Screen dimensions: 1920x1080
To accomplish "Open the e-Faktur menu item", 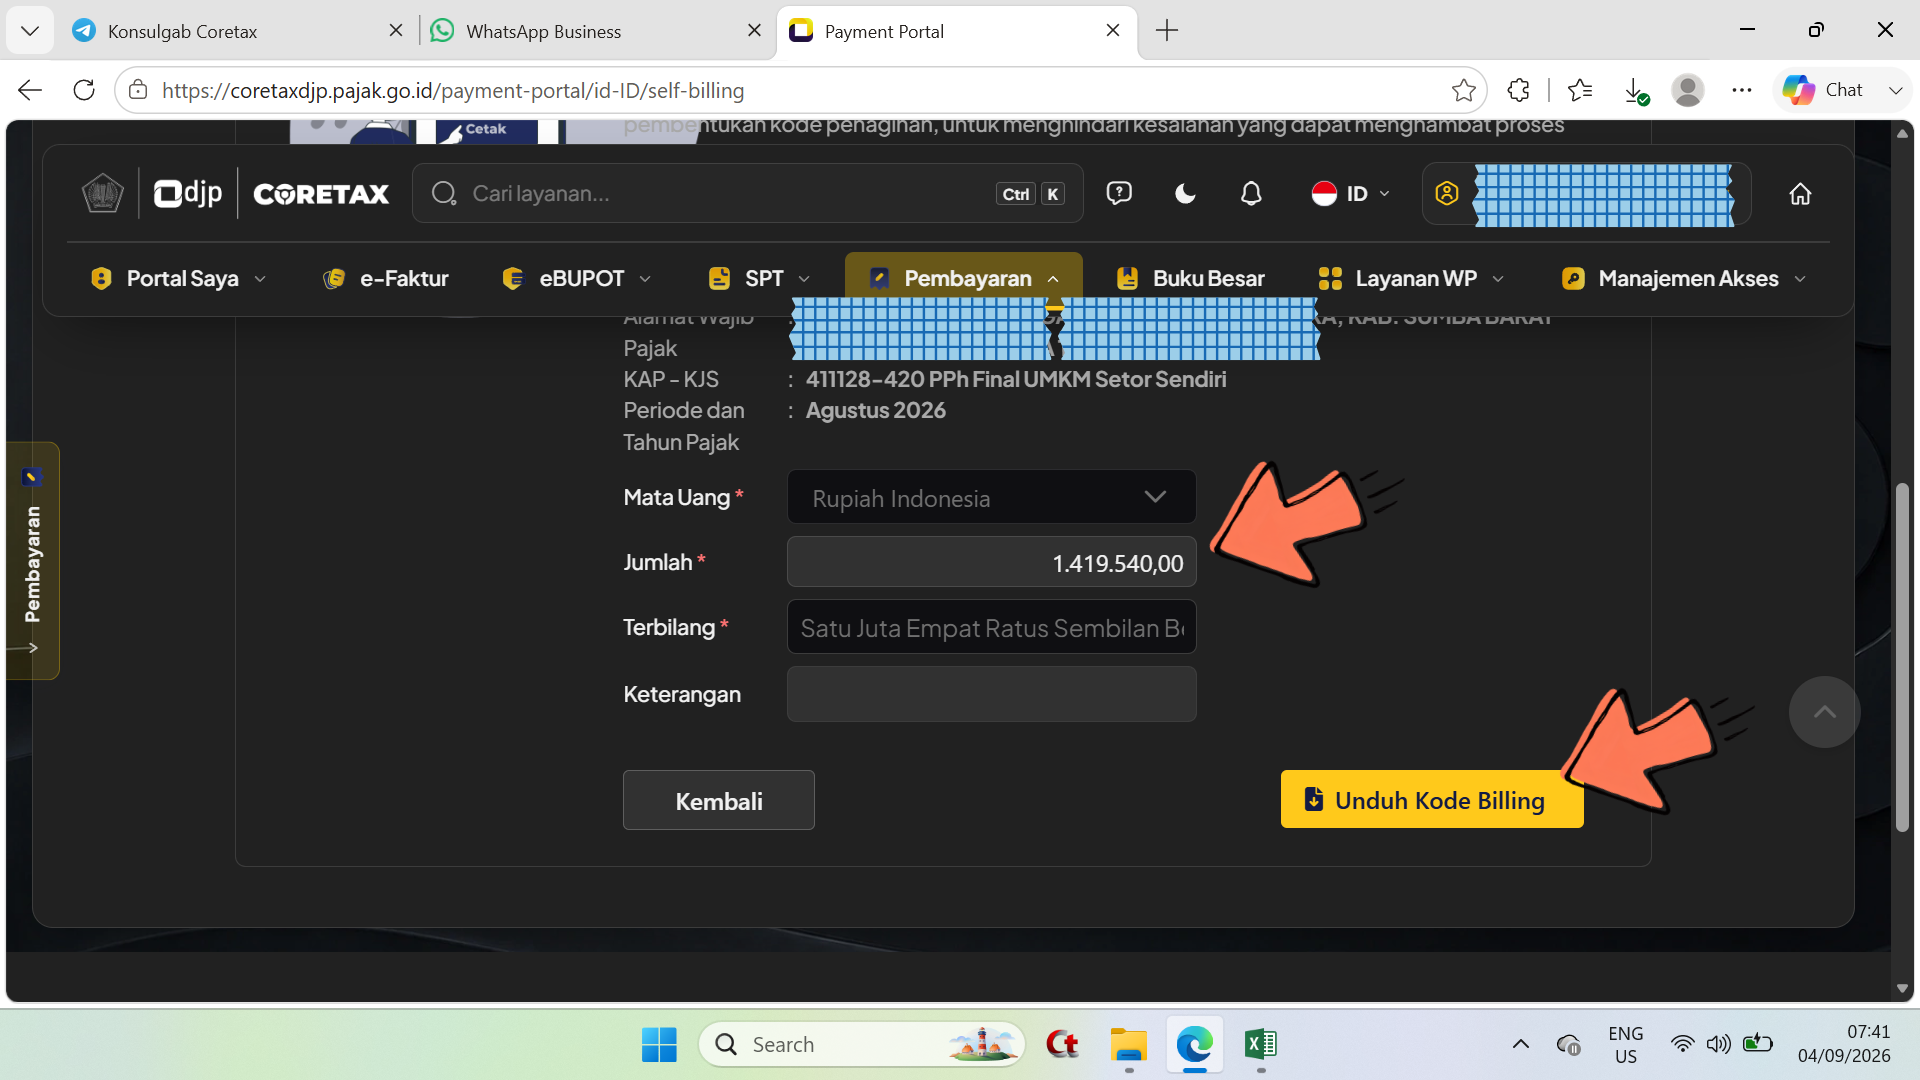I will pyautogui.click(x=386, y=279).
